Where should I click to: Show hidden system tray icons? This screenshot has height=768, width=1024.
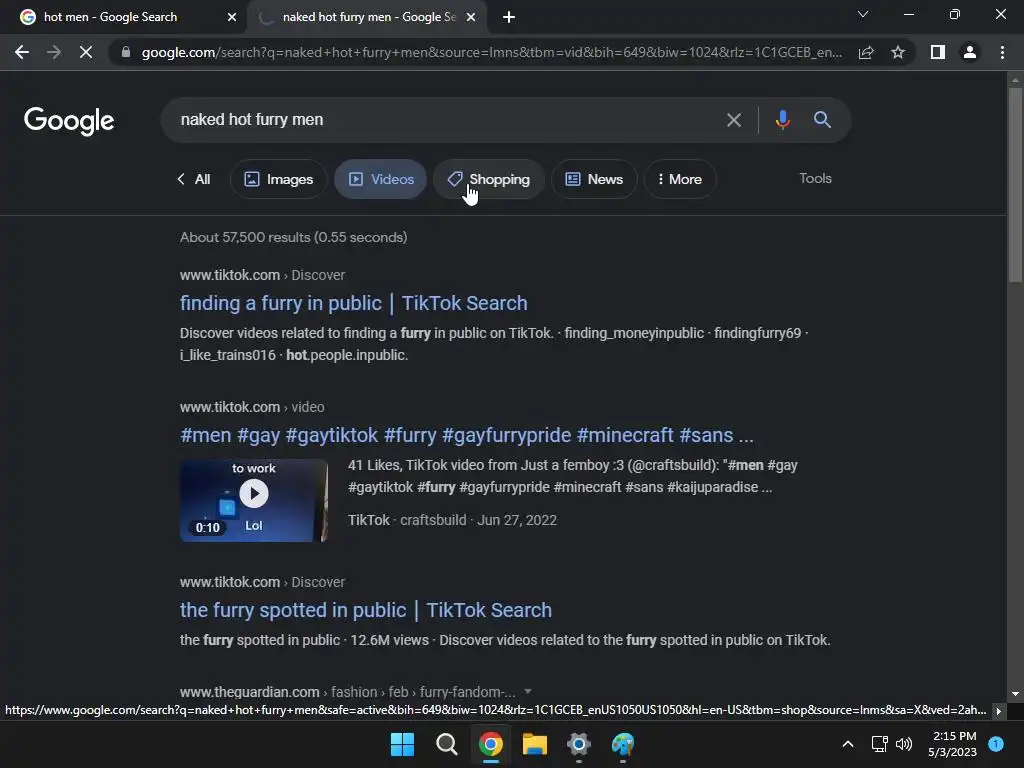tap(848, 744)
